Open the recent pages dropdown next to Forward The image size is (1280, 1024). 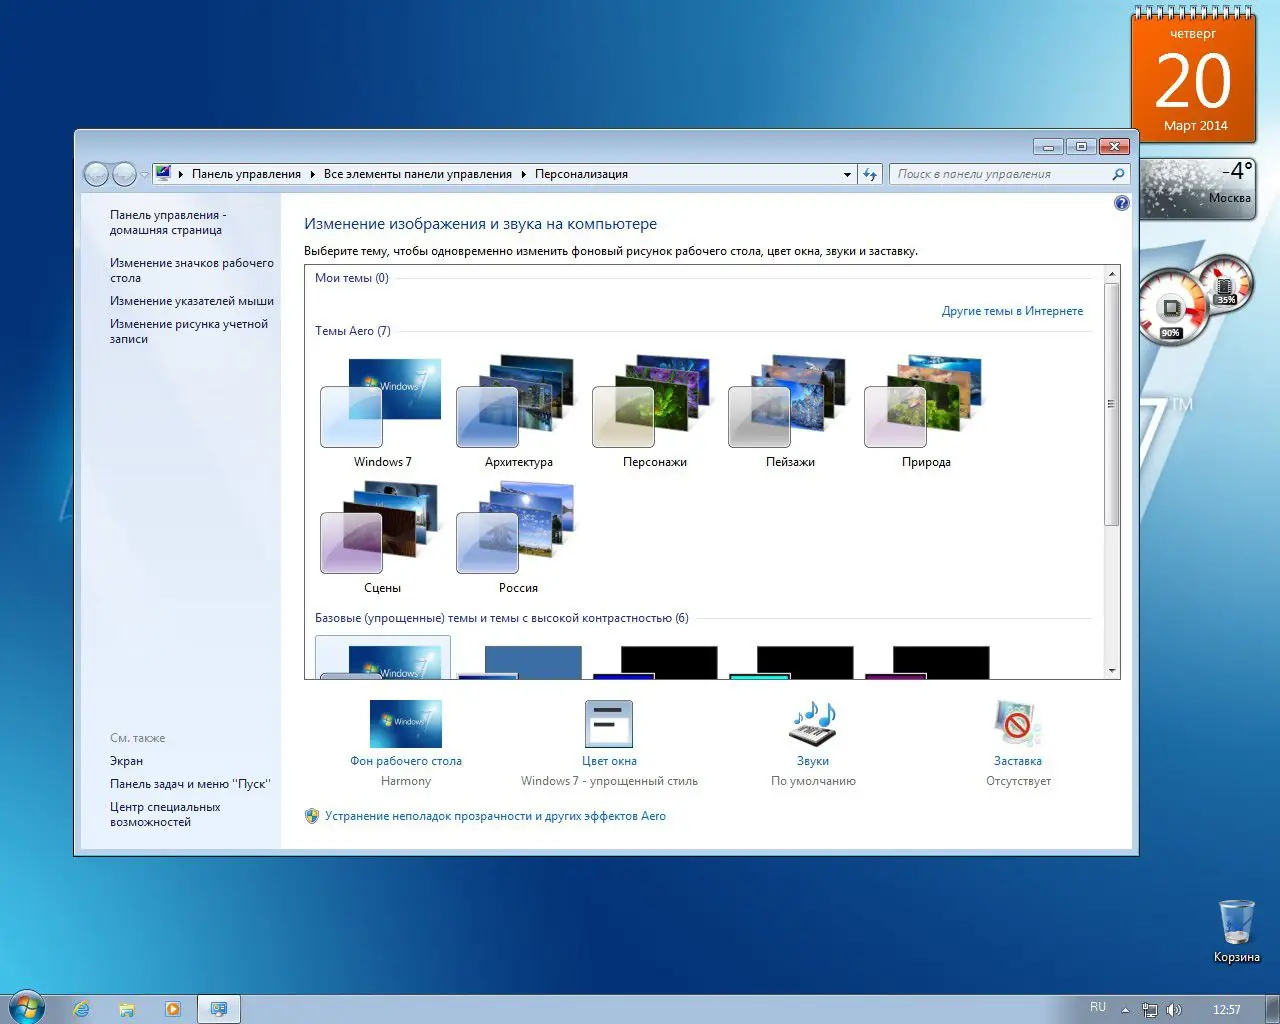[x=144, y=174]
